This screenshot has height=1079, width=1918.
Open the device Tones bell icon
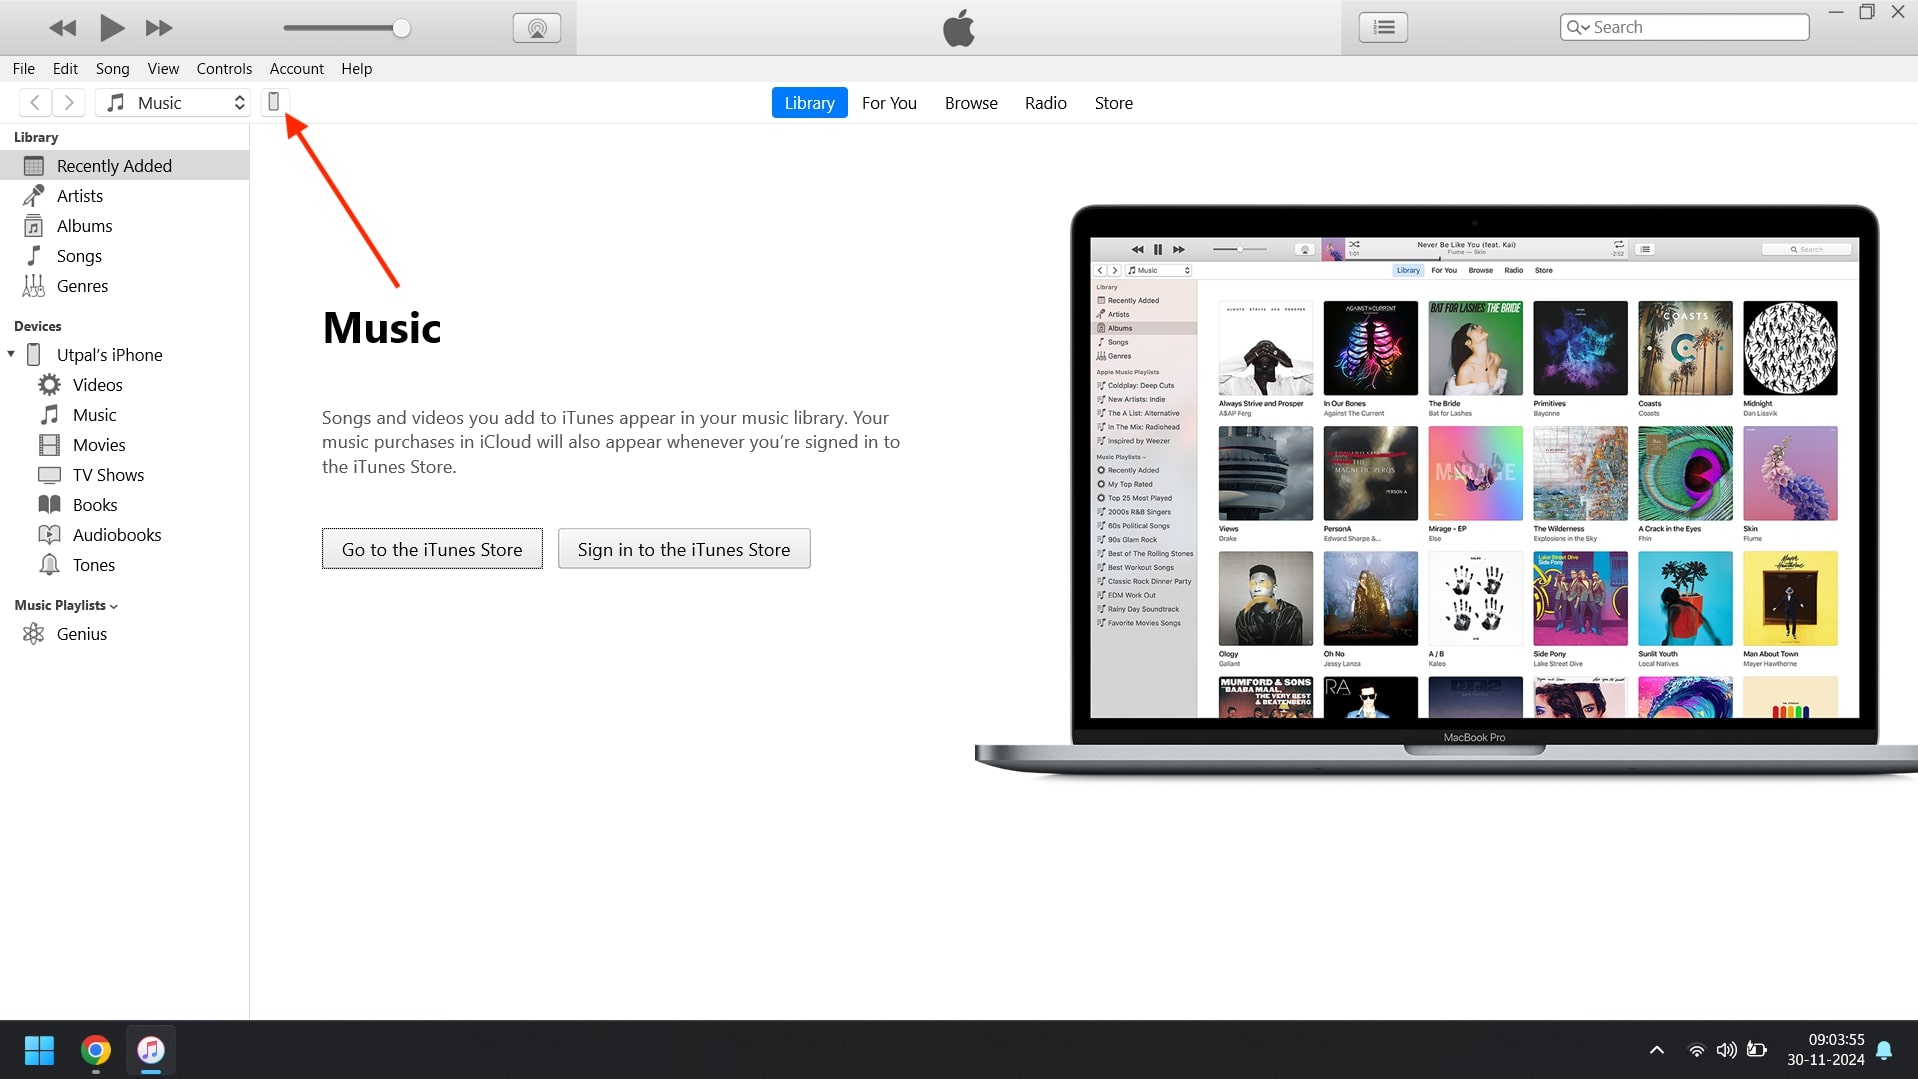[49, 565]
